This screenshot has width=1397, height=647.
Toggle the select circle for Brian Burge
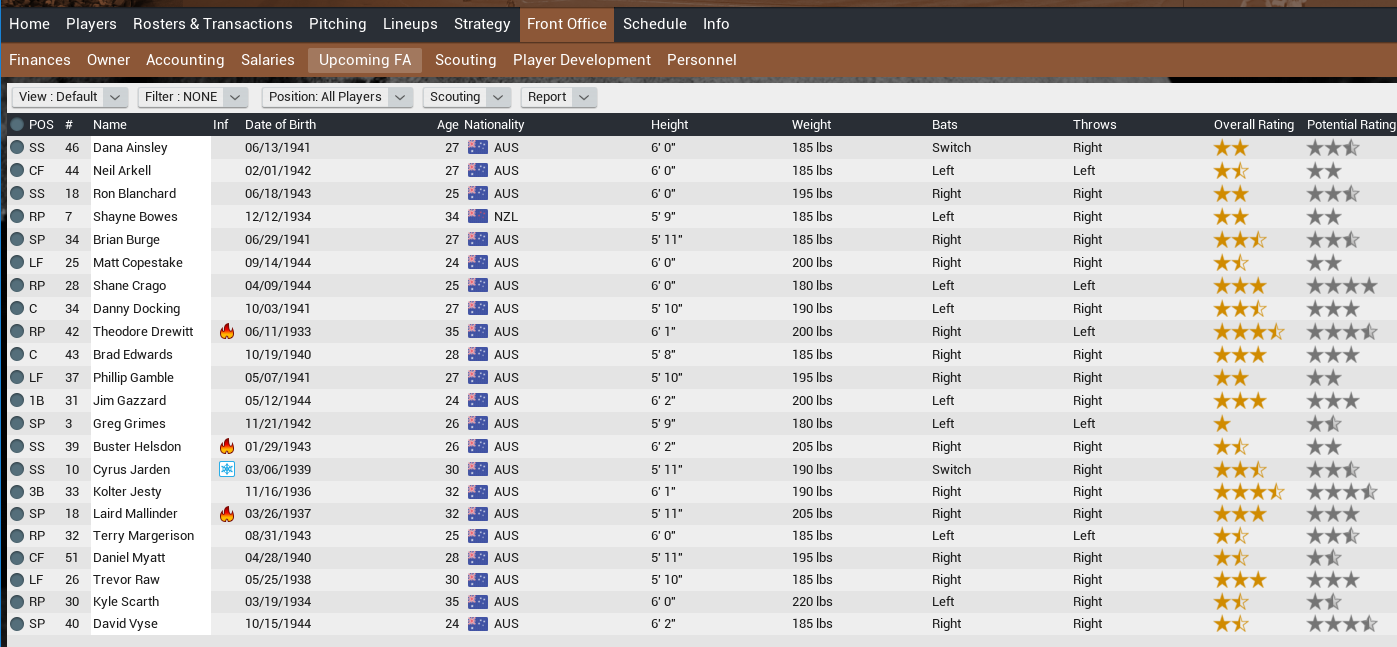17,240
